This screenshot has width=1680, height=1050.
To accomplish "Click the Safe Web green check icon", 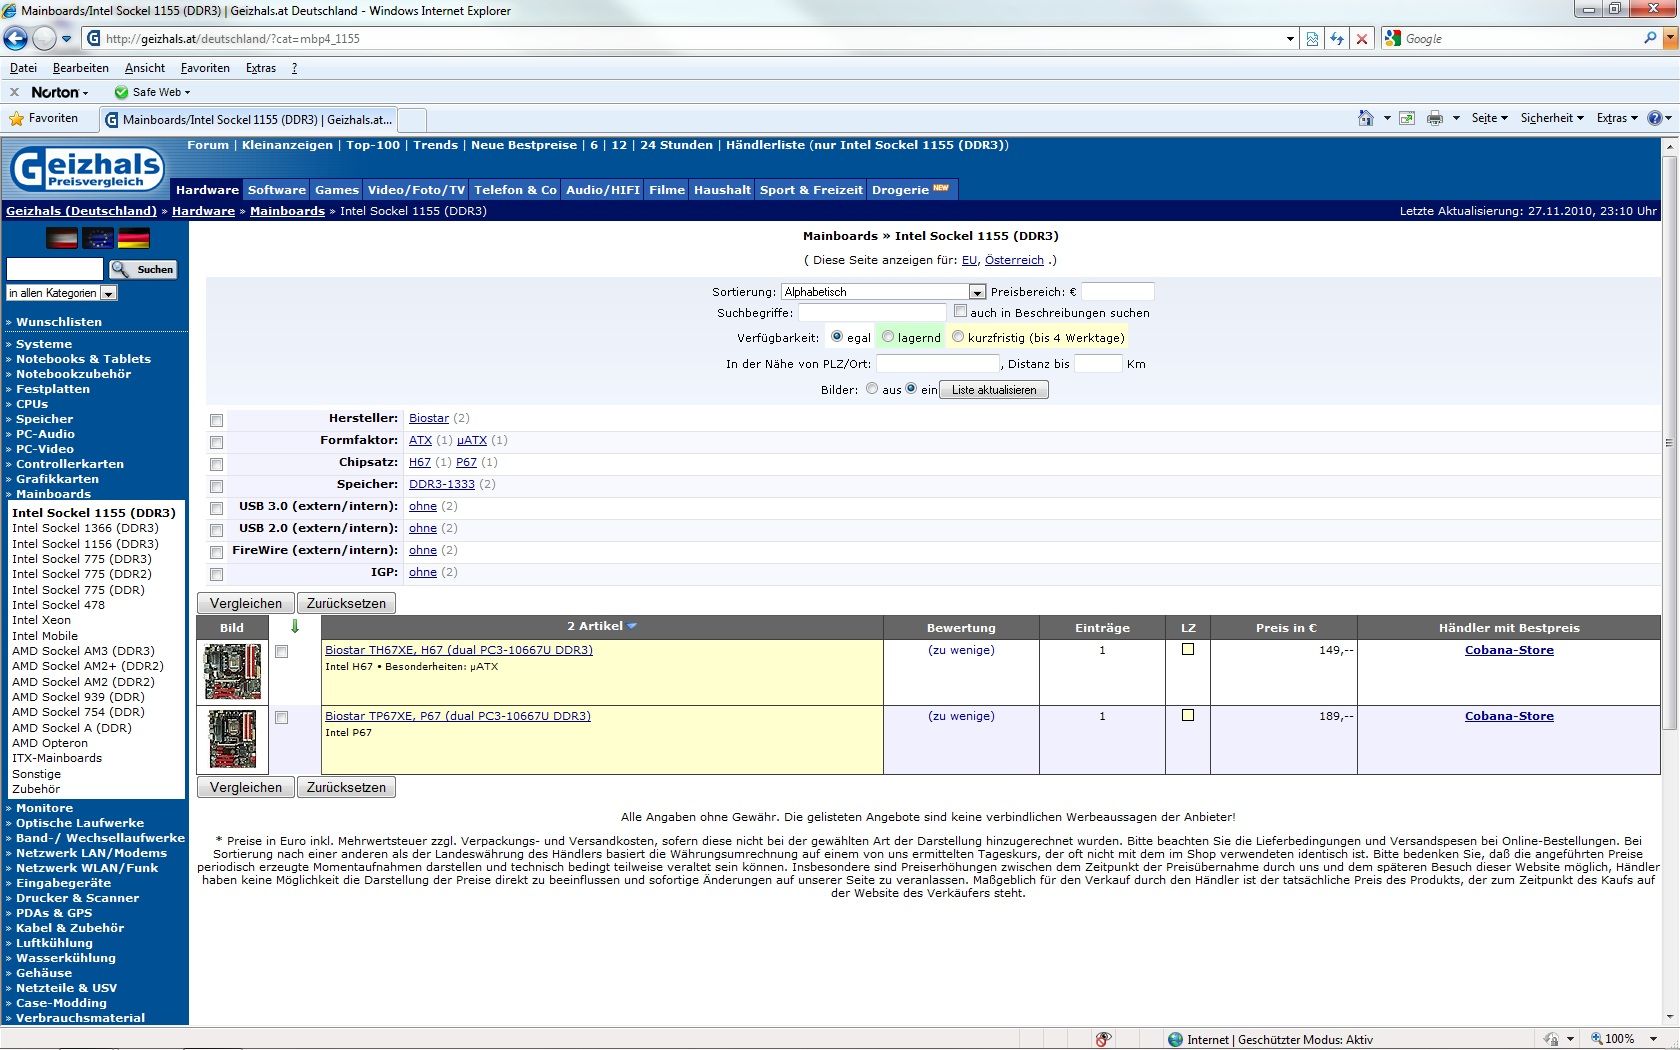I will click(121, 92).
